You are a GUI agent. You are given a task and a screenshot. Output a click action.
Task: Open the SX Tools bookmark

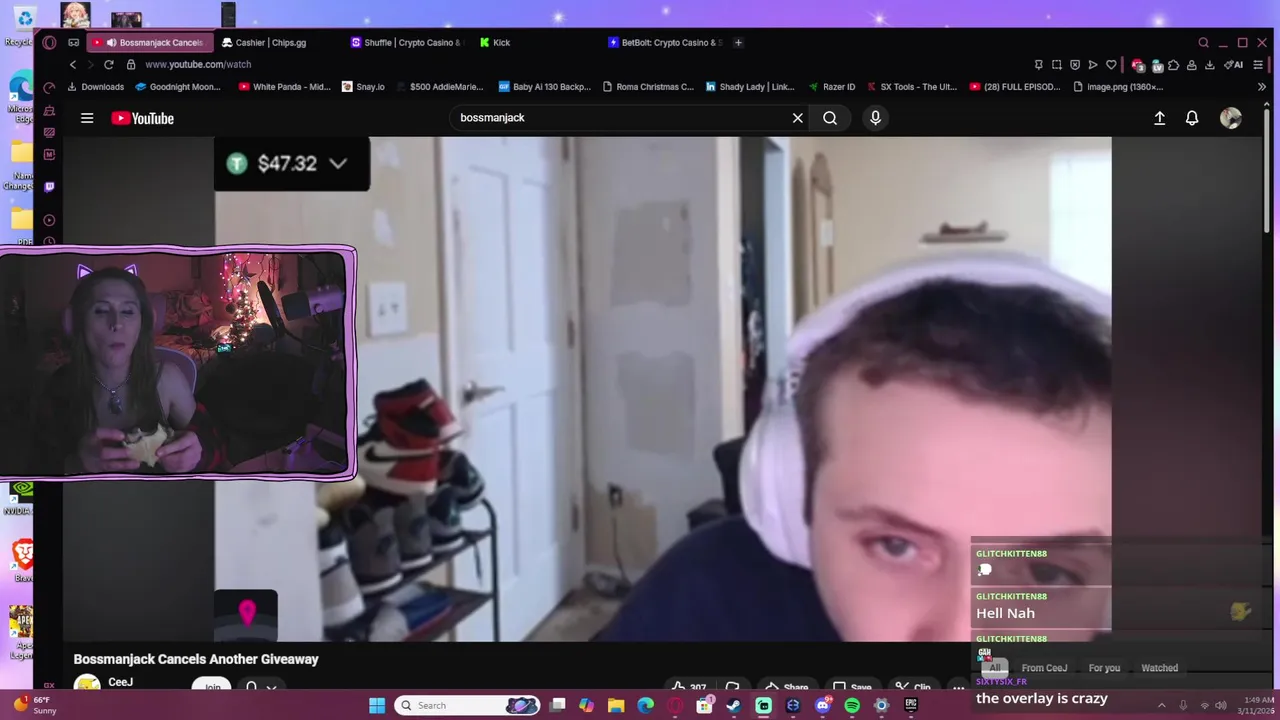(x=912, y=87)
